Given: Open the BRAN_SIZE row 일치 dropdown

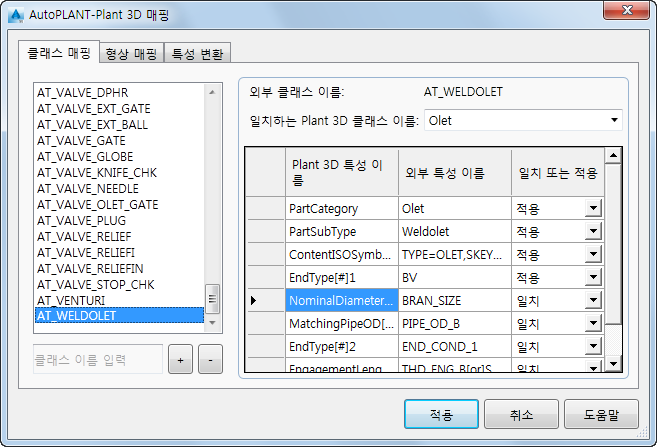Looking at the screenshot, I should pyautogui.click(x=593, y=300).
